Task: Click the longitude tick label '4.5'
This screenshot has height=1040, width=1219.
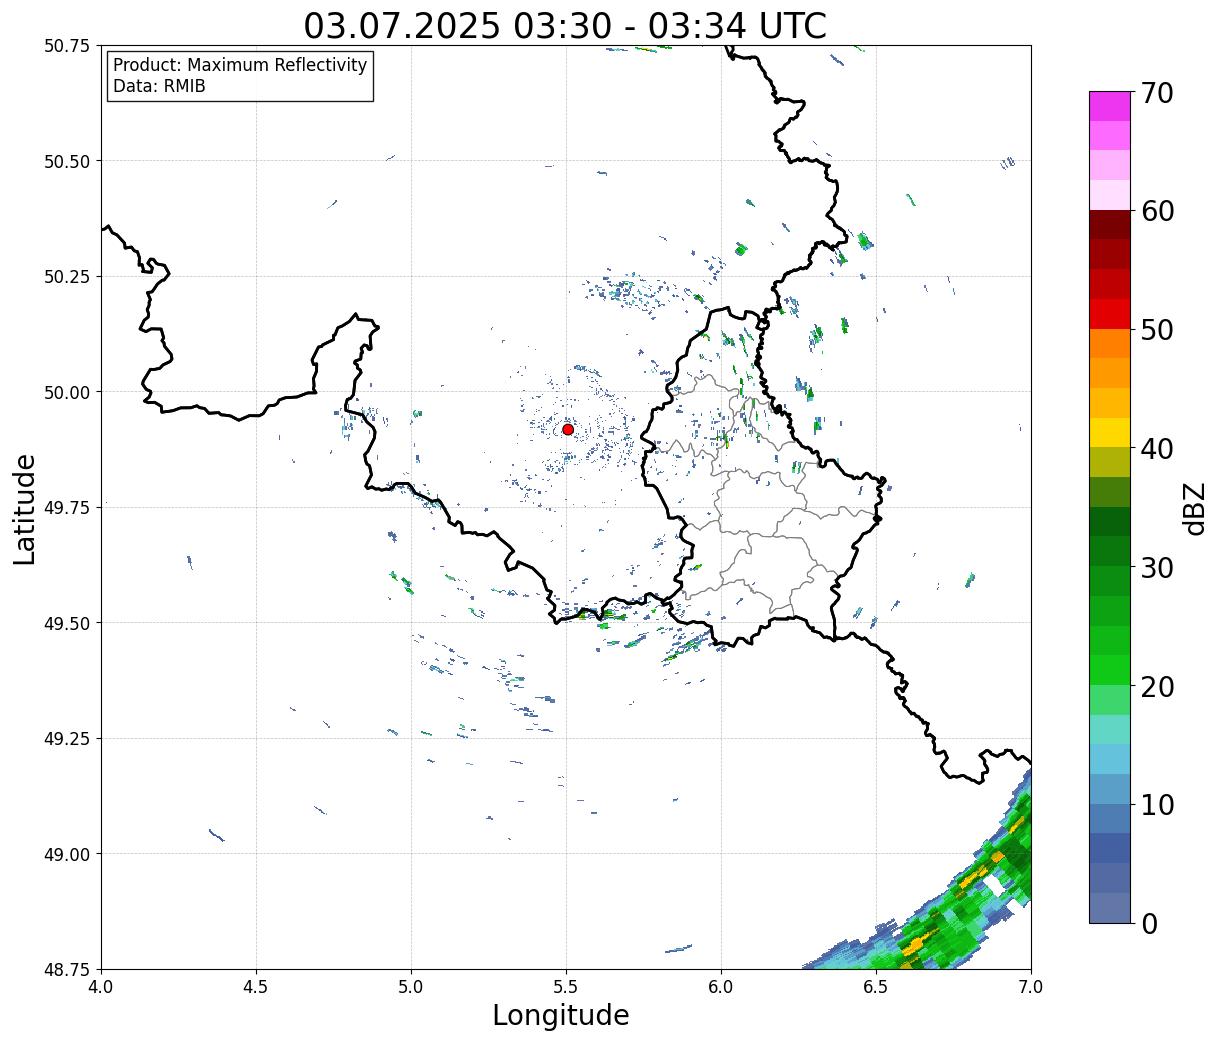Action: (256, 987)
